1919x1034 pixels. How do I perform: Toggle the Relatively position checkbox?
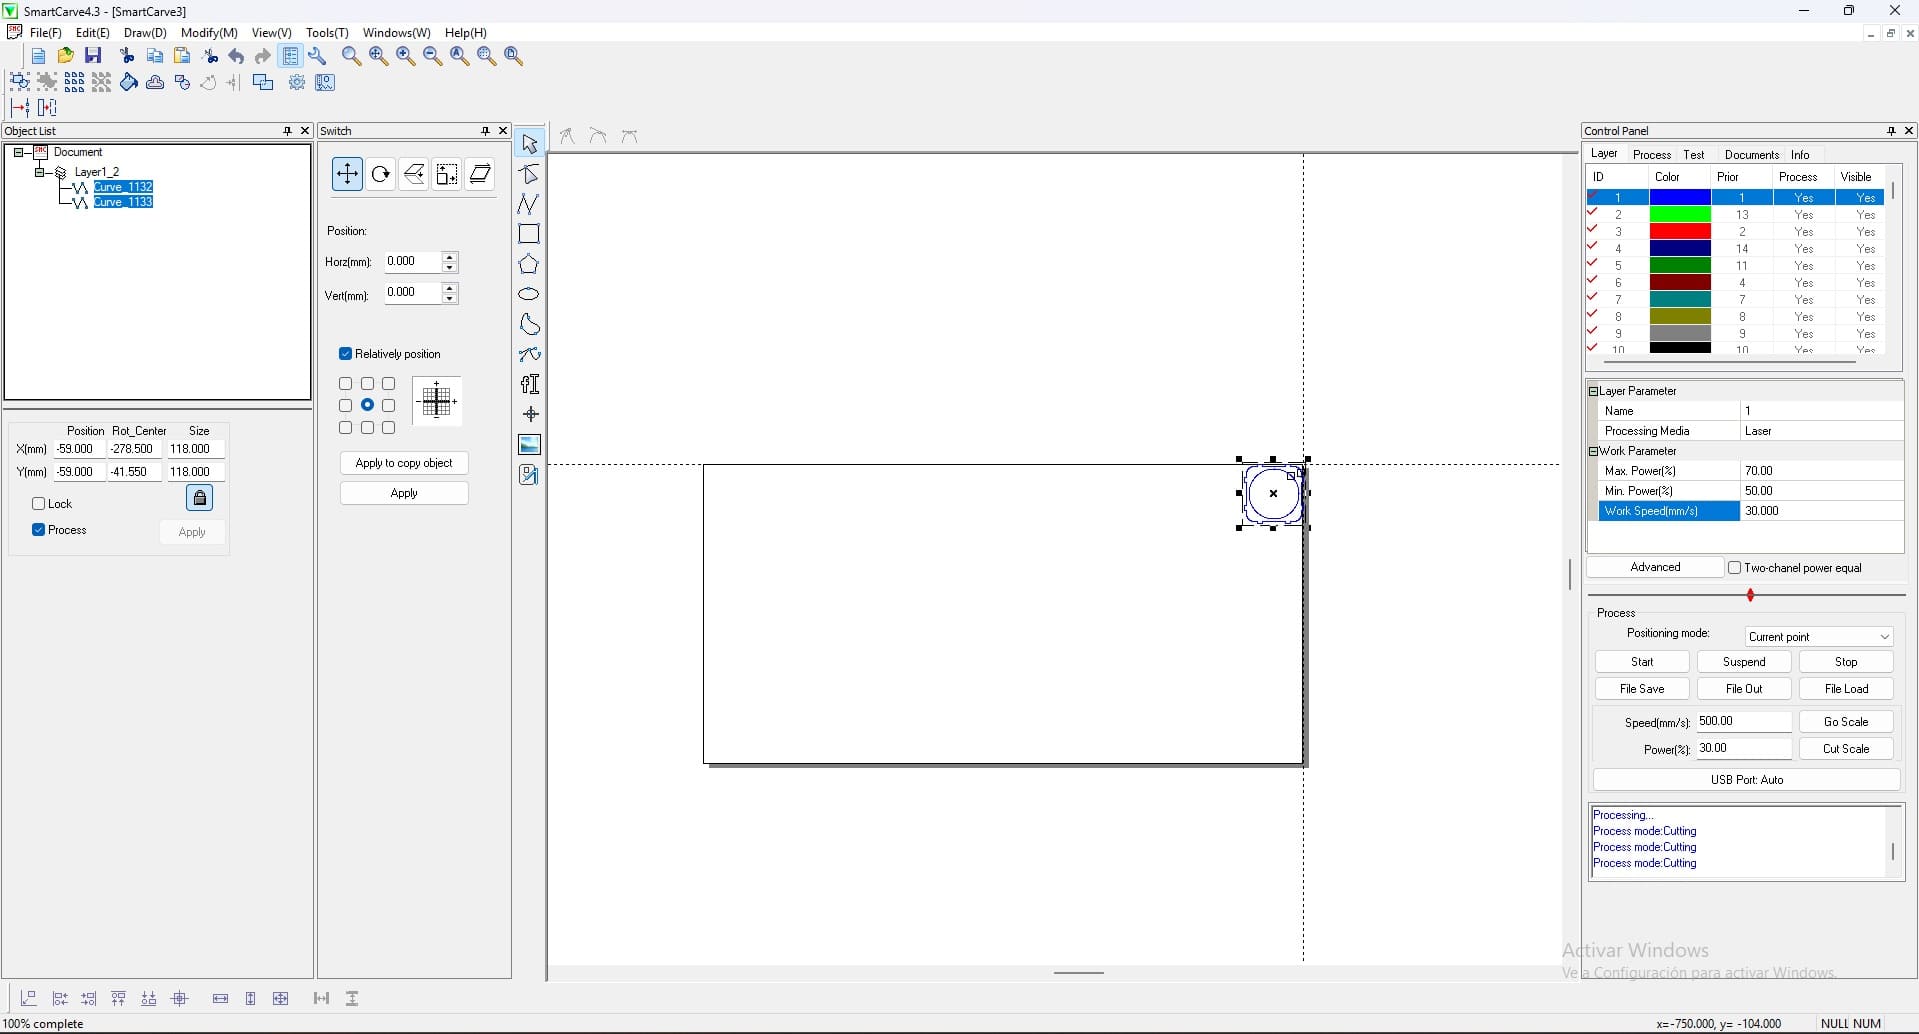pos(345,354)
